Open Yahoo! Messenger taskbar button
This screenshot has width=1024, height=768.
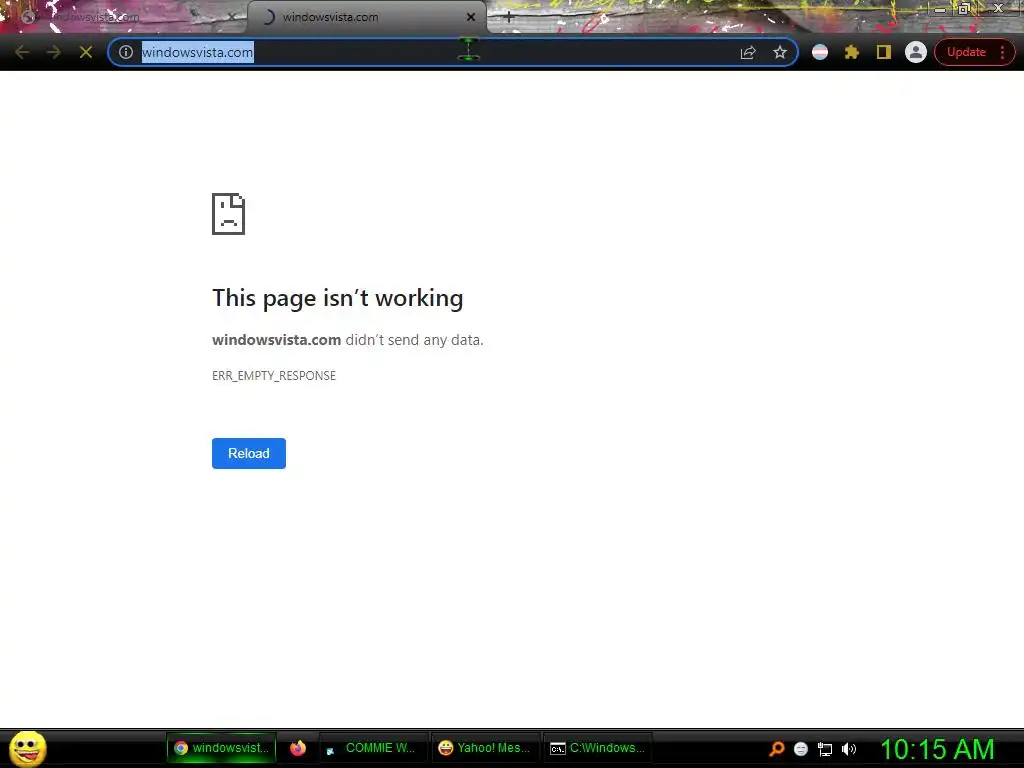pyautogui.click(x=485, y=748)
